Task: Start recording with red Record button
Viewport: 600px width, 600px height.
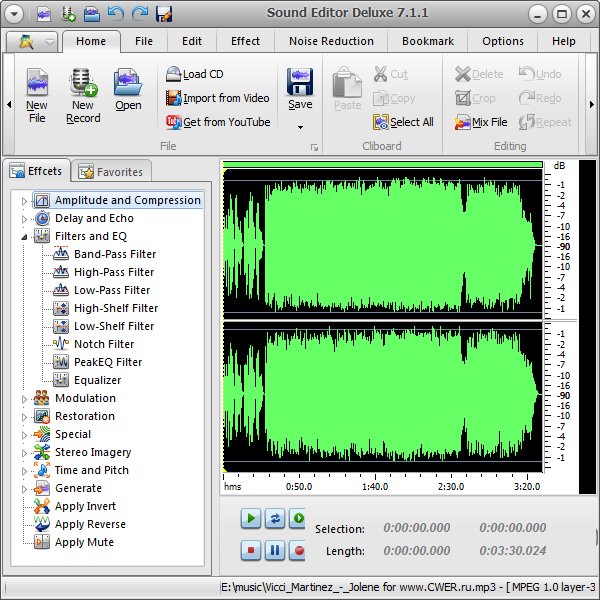Action: click(x=298, y=550)
